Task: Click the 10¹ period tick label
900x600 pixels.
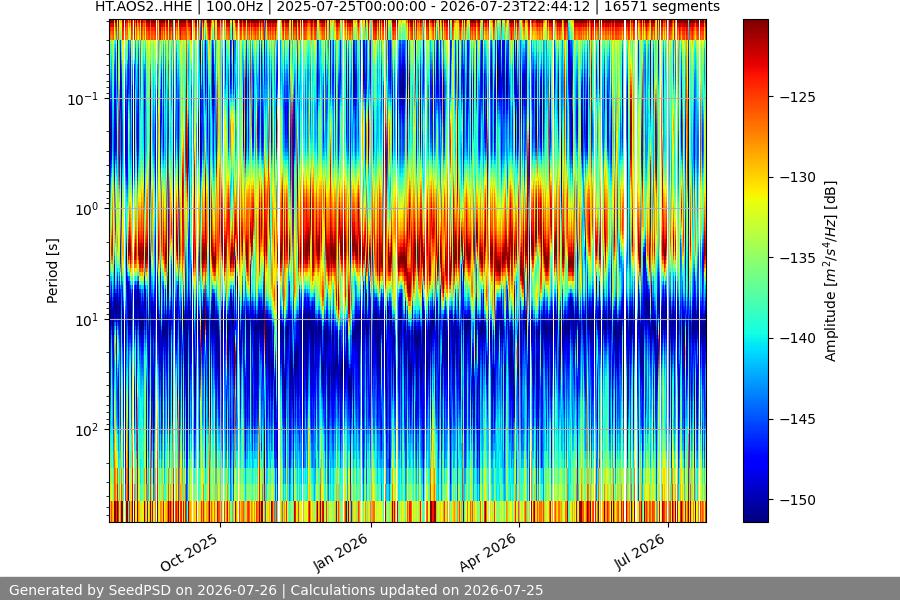Action: (x=86, y=320)
